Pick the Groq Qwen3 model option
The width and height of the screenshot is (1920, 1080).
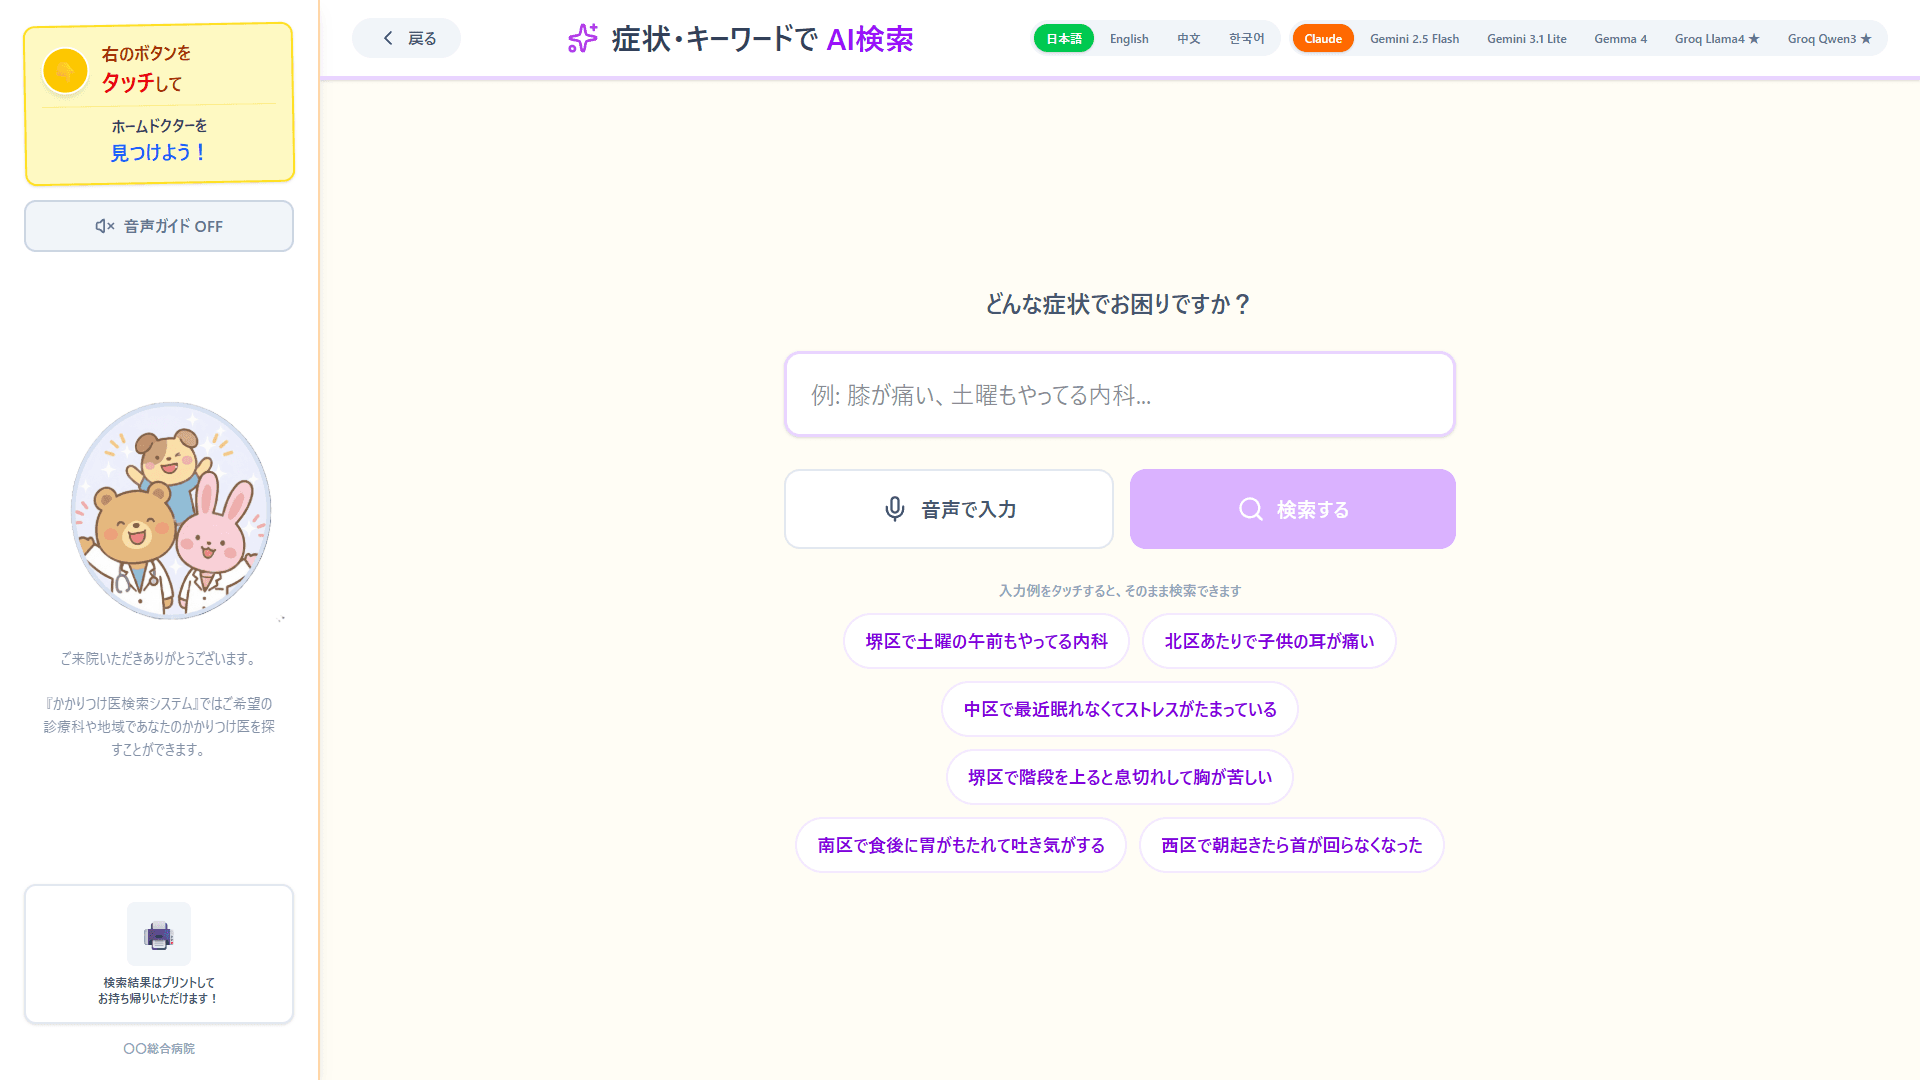pos(1830,38)
